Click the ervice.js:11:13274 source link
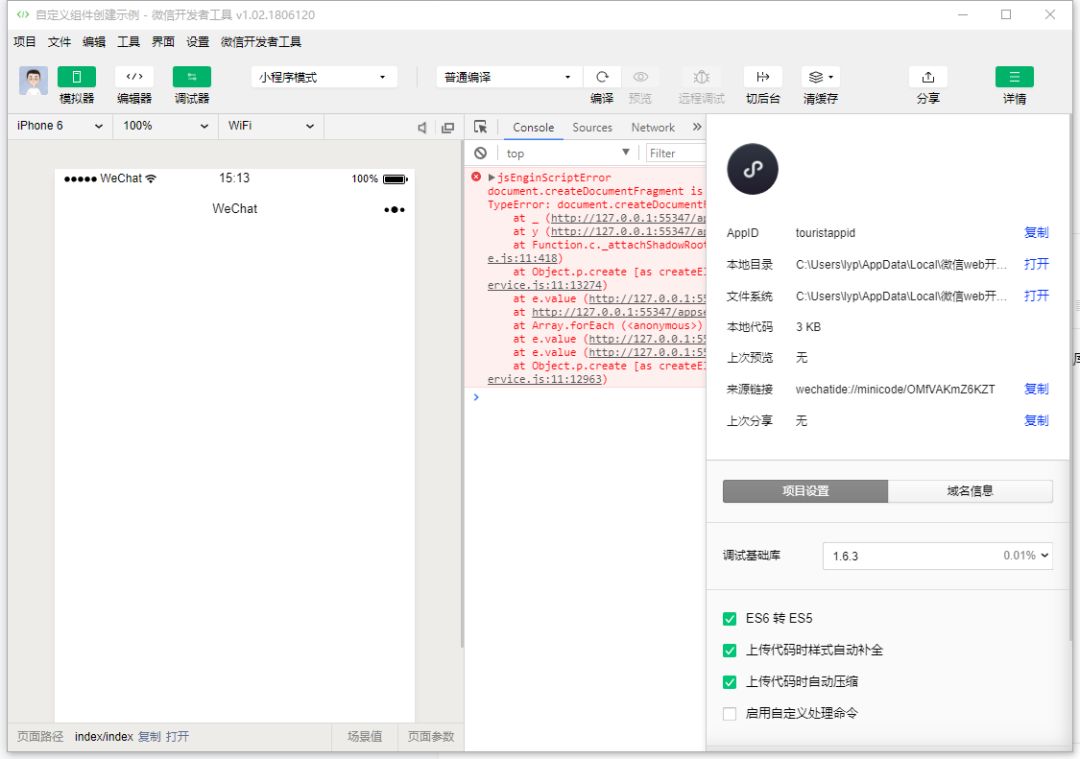This screenshot has height=759, width=1080. (546, 285)
